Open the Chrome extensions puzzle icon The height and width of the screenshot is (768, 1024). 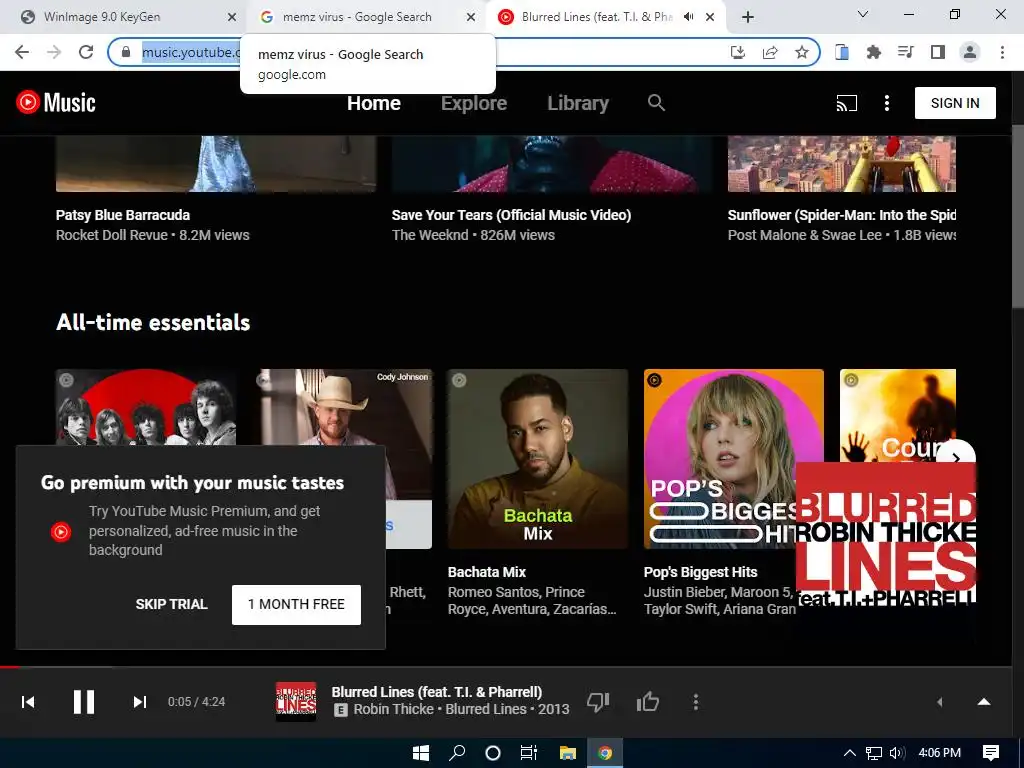873,52
